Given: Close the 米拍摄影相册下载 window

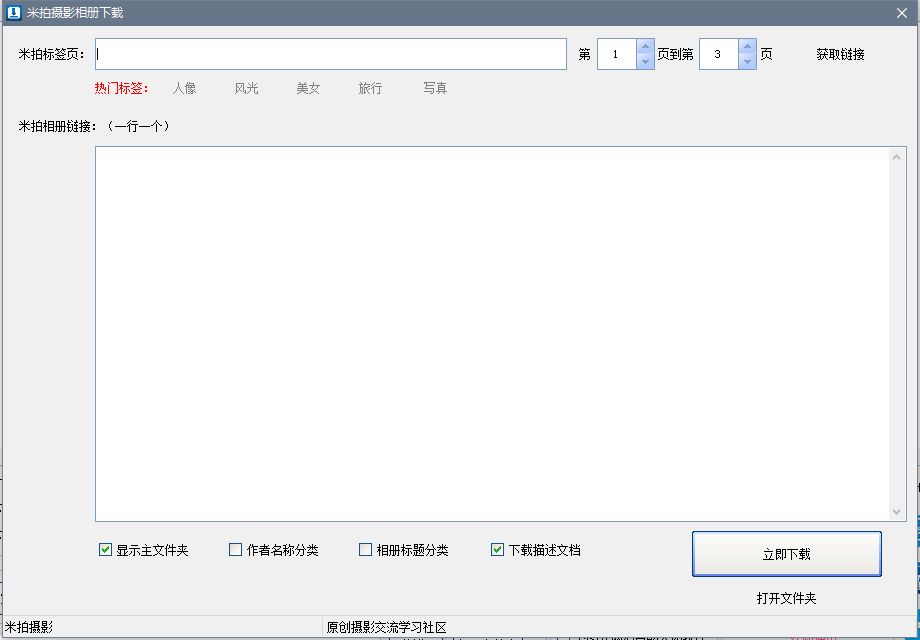Looking at the screenshot, I should click(x=902, y=13).
